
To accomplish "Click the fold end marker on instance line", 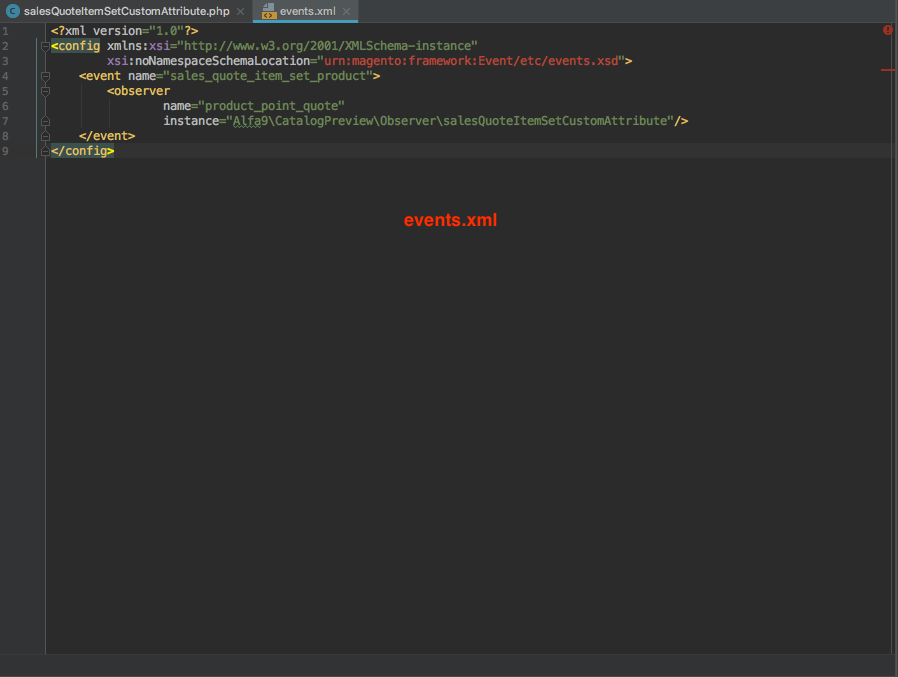I will click(x=45, y=121).
